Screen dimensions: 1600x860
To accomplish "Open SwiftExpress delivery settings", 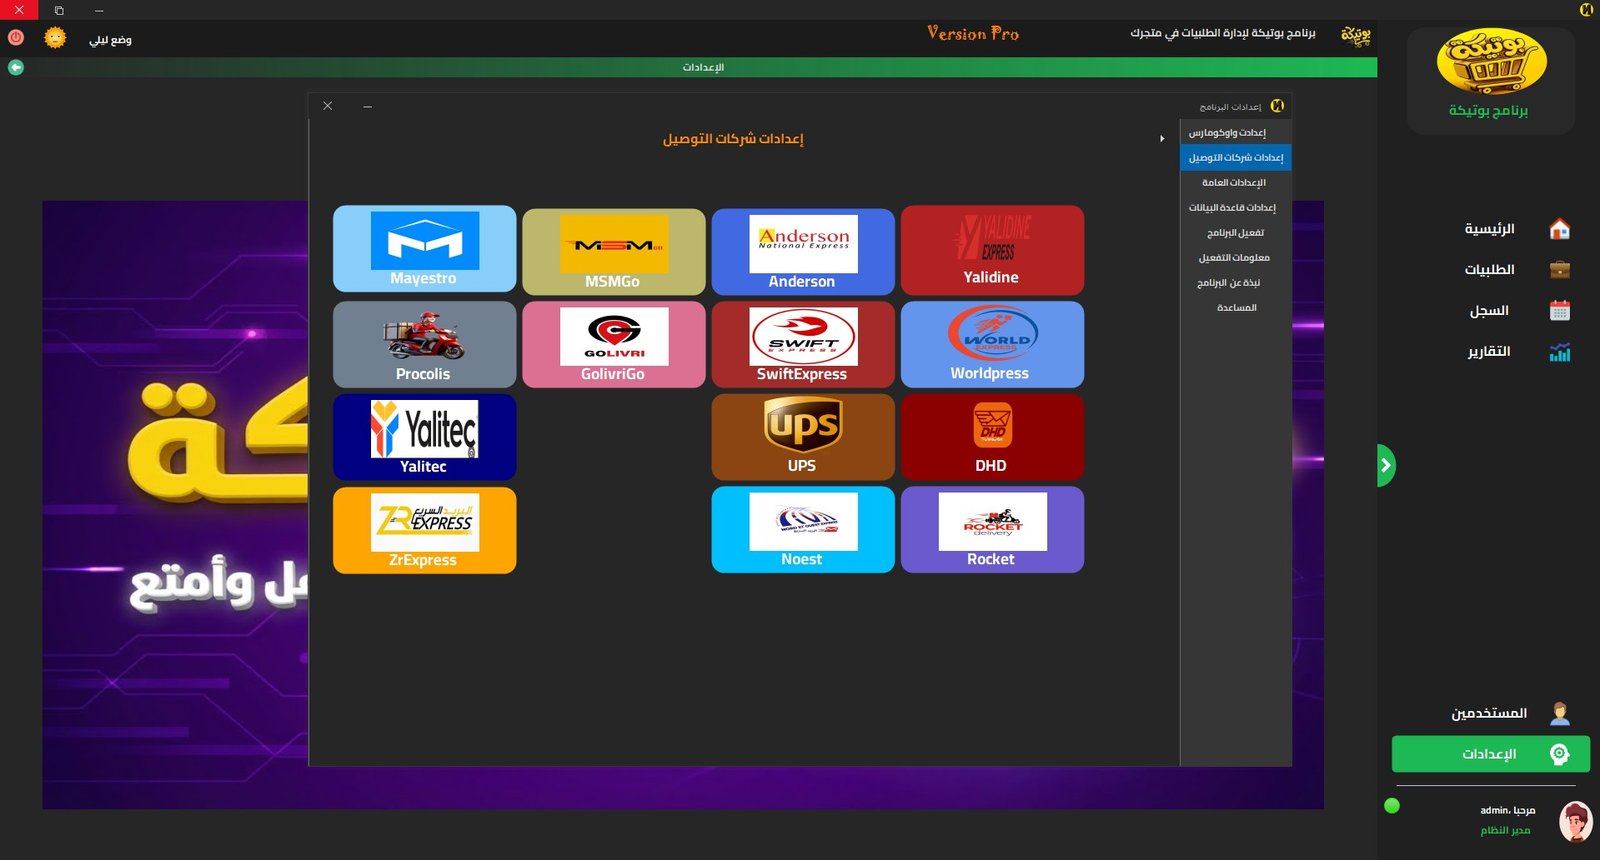I will [x=802, y=344].
